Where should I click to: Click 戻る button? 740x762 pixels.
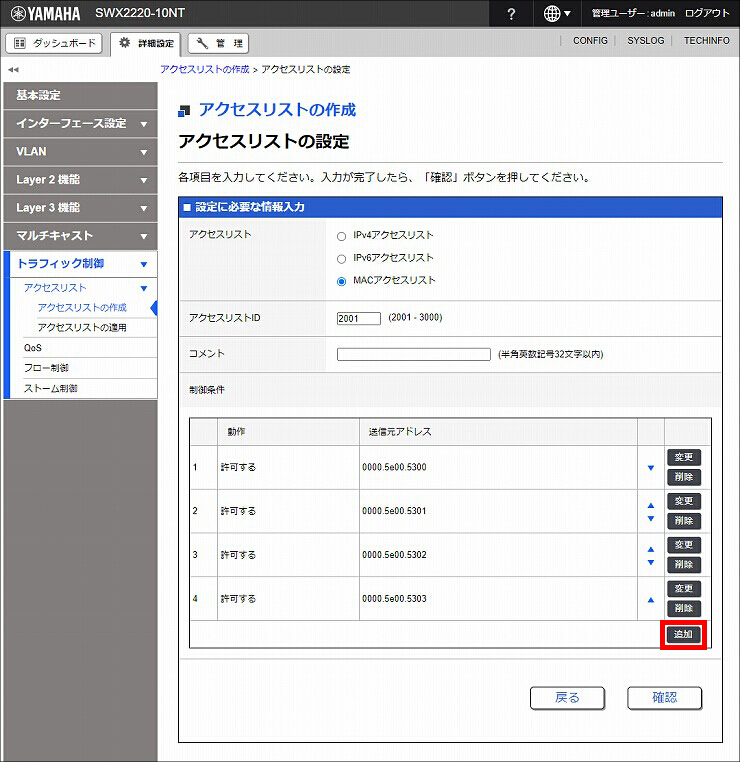pos(567,698)
